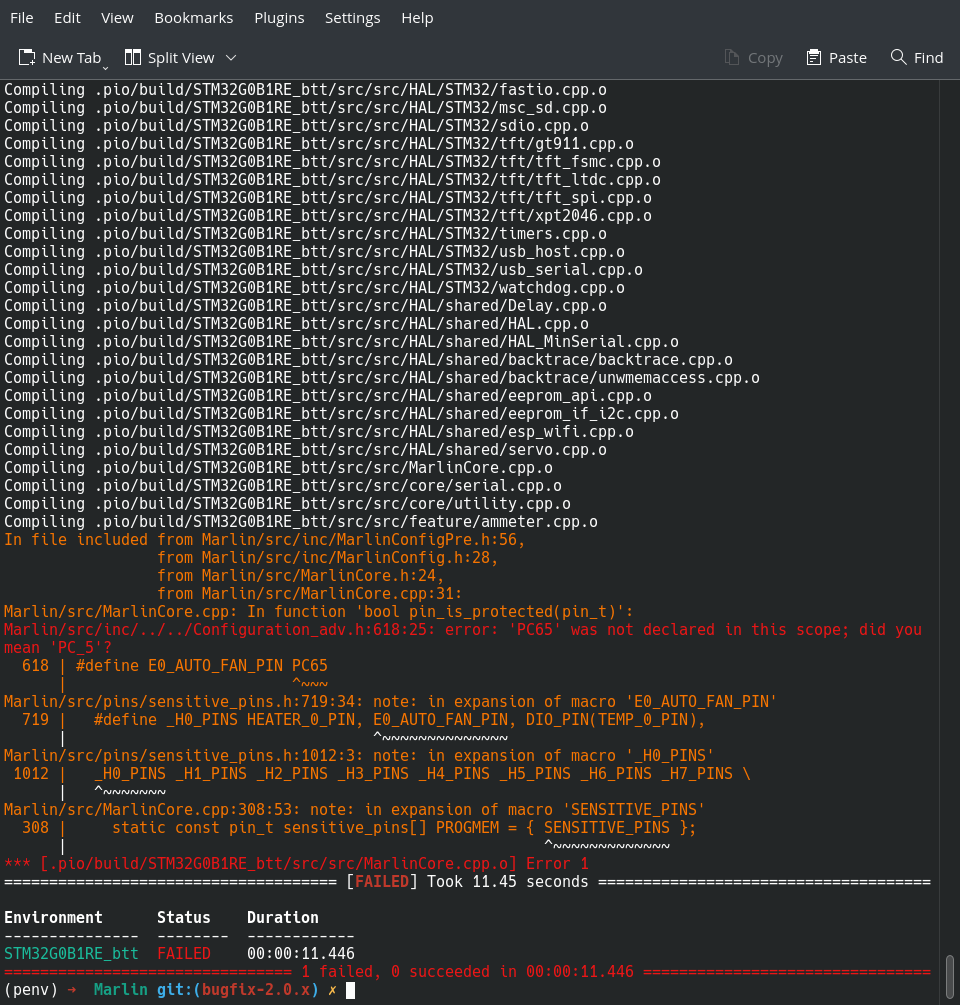The image size is (960, 1005).
Task: Open the Bookmarks menu
Action: coord(193,18)
